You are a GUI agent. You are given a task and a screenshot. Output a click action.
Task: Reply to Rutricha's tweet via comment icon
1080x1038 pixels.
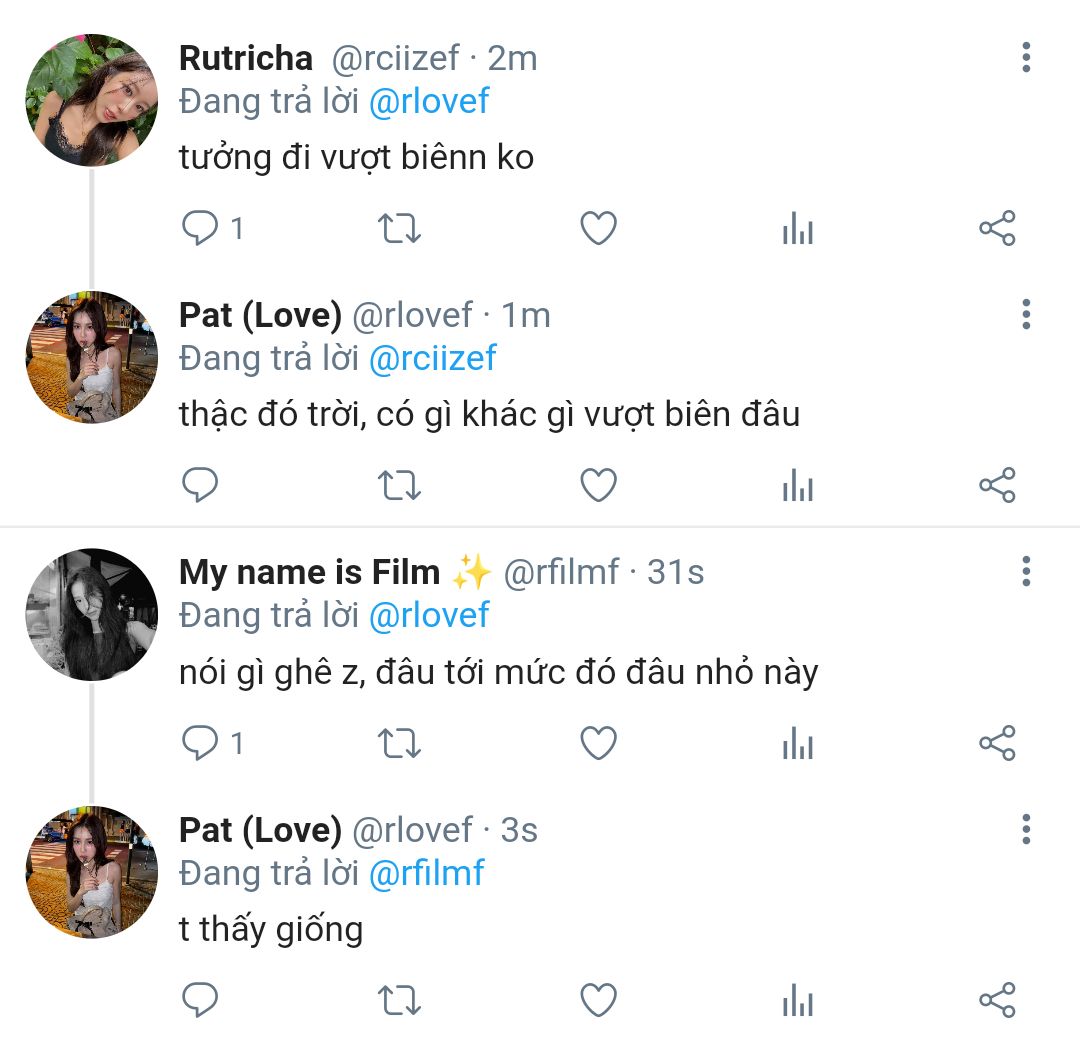(x=200, y=229)
